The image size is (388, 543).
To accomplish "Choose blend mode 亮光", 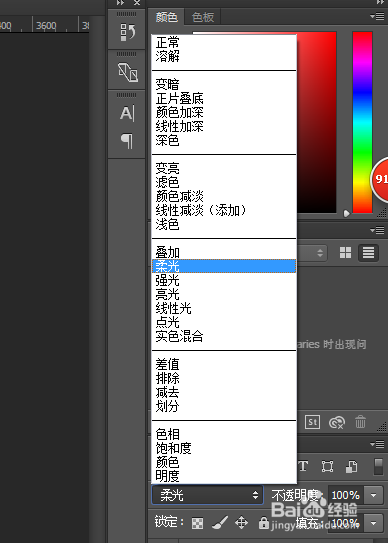I will point(224,294).
